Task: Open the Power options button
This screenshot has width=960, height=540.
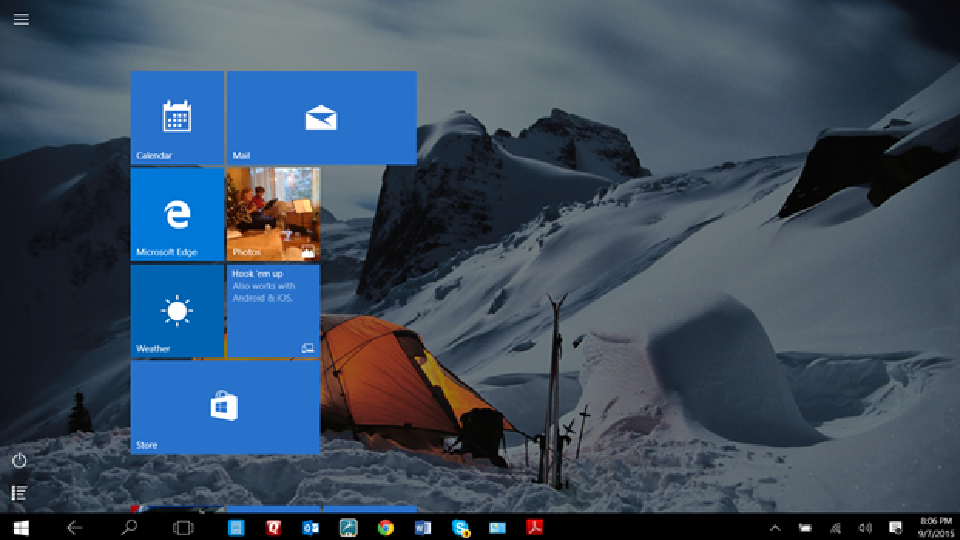Action: 19,461
